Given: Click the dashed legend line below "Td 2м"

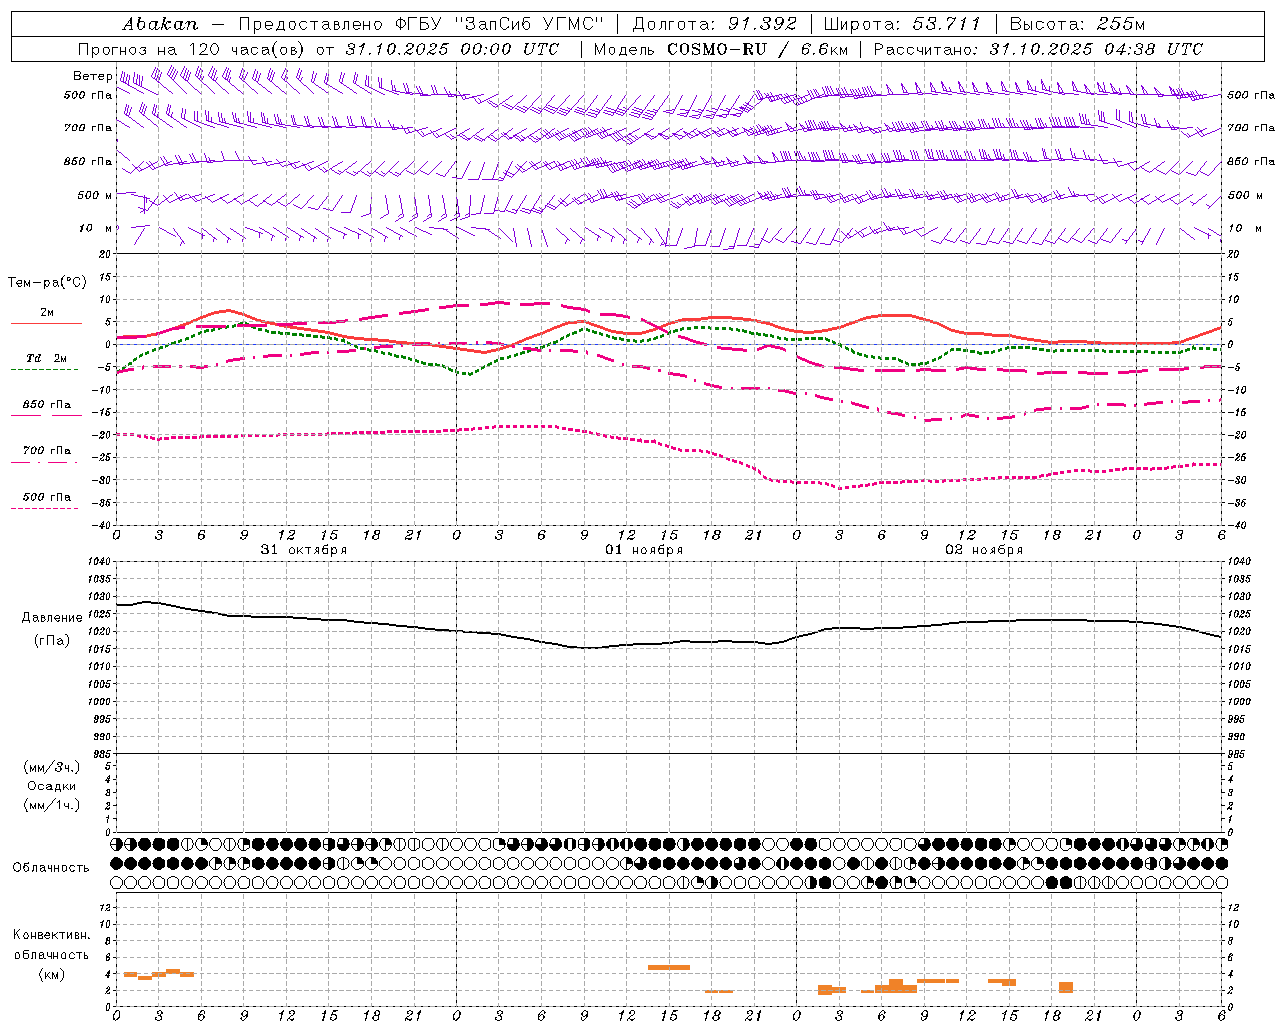Looking at the screenshot, I should pos(44,370).
